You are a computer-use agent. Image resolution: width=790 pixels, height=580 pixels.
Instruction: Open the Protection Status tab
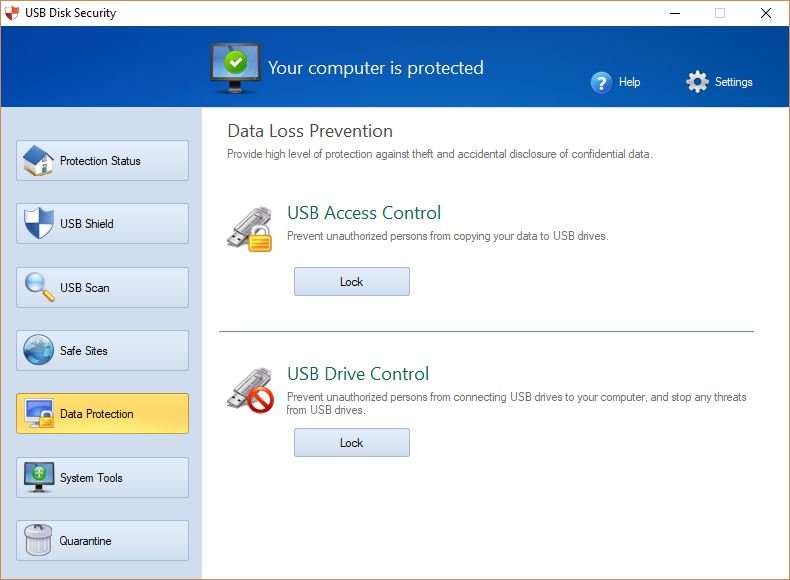(x=101, y=161)
